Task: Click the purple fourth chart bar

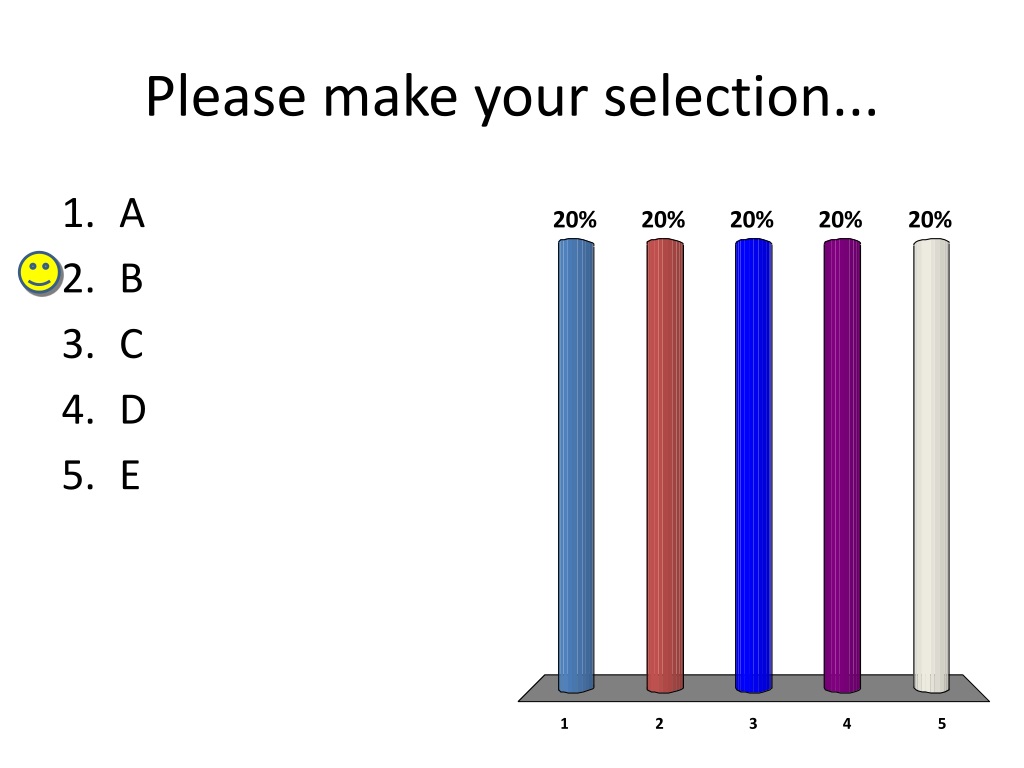Action: click(x=842, y=466)
